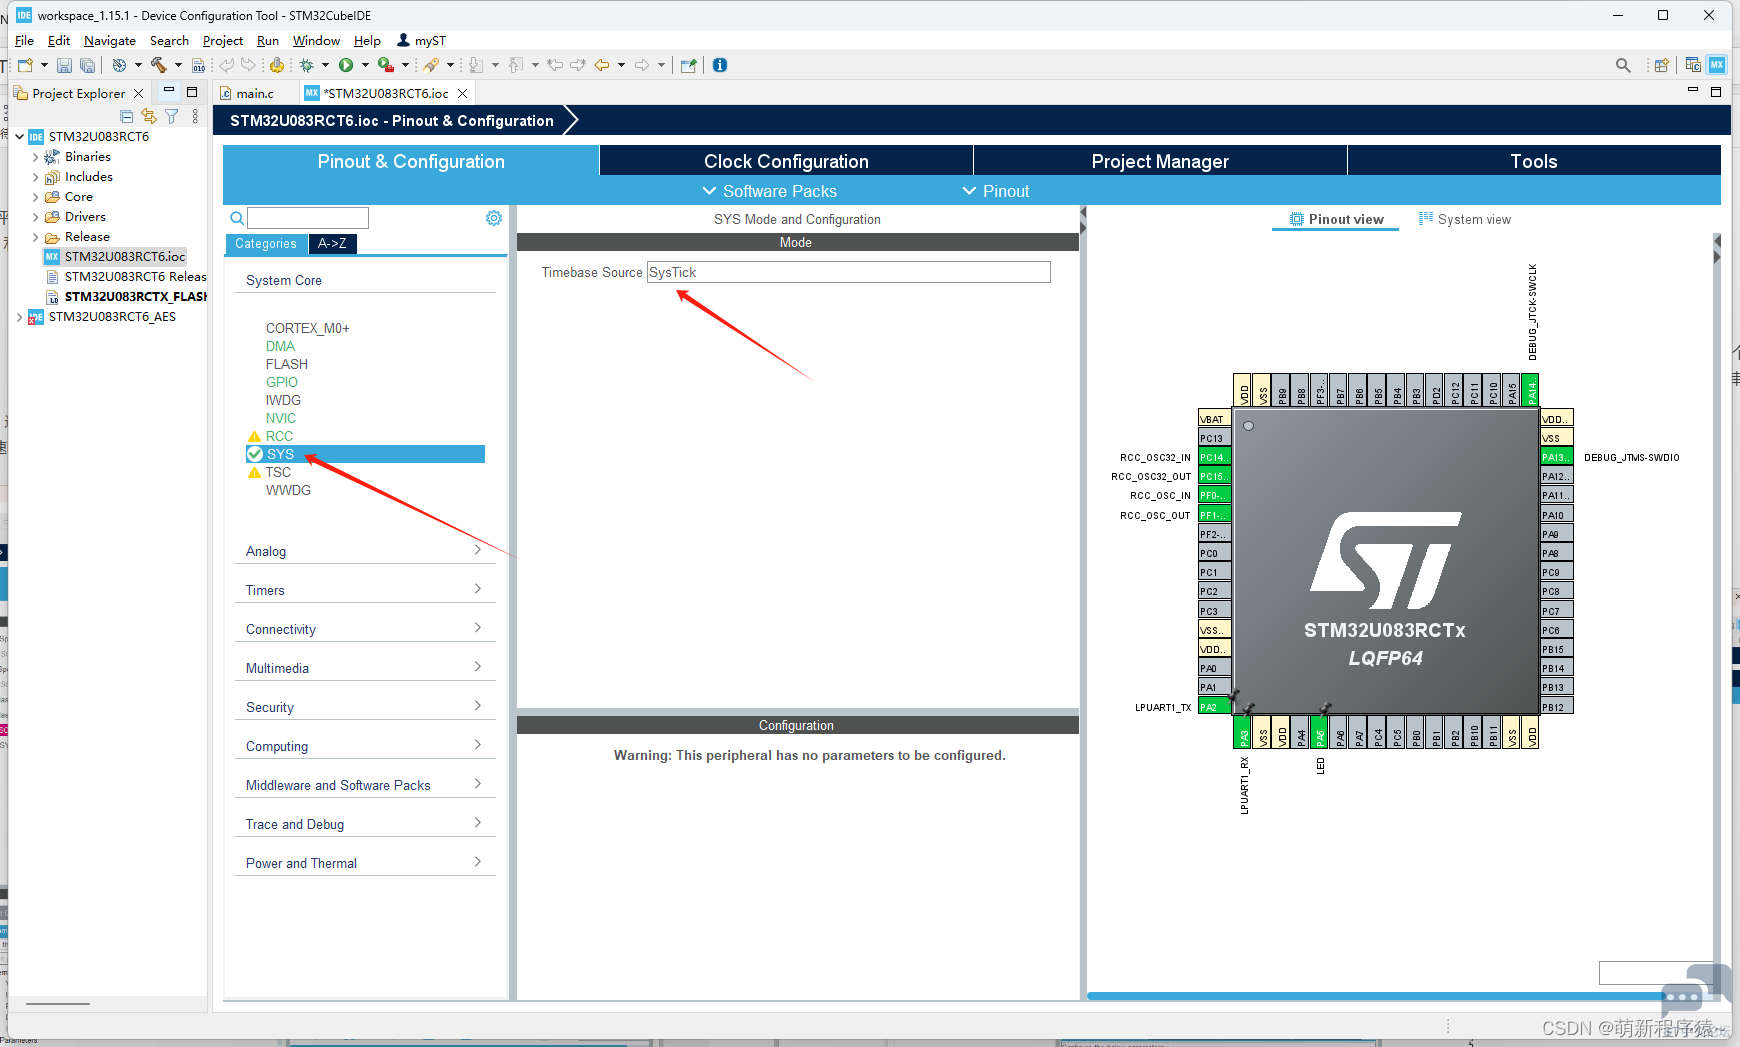Toggle Link with Editor in Project Explorer
This screenshot has height=1047, width=1740.
pos(149,117)
